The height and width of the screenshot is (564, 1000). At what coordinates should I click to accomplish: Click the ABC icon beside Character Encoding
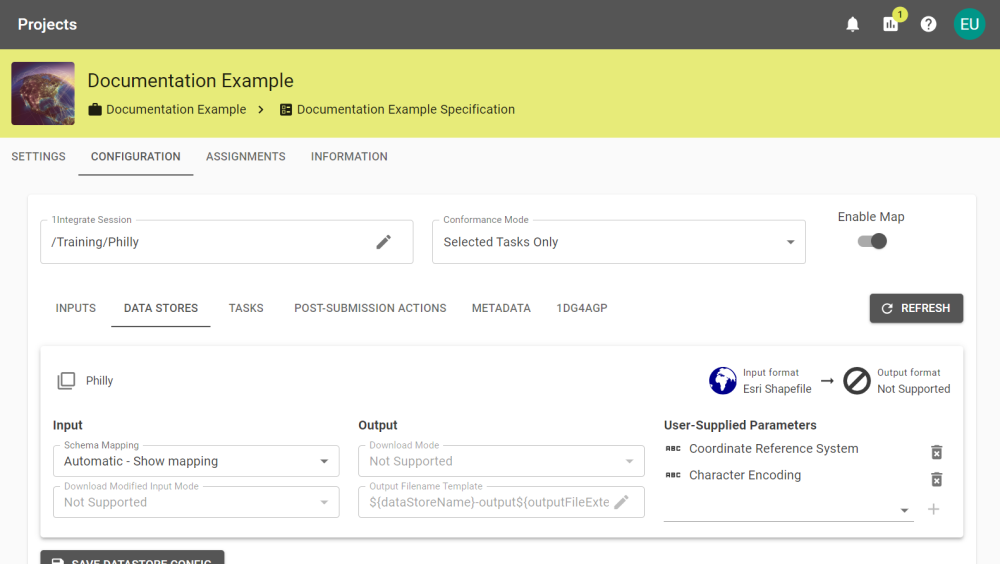tap(673, 475)
